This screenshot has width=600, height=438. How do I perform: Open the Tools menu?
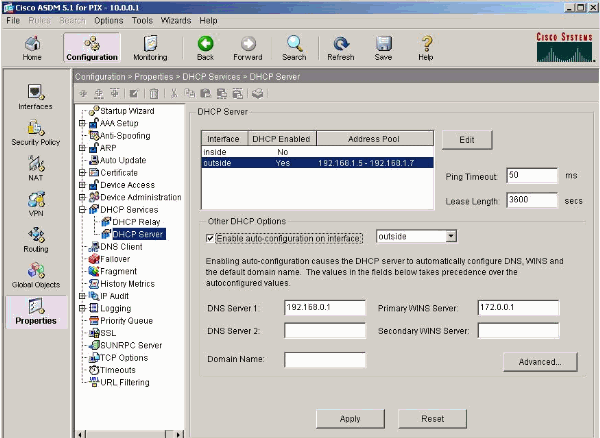click(142, 20)
